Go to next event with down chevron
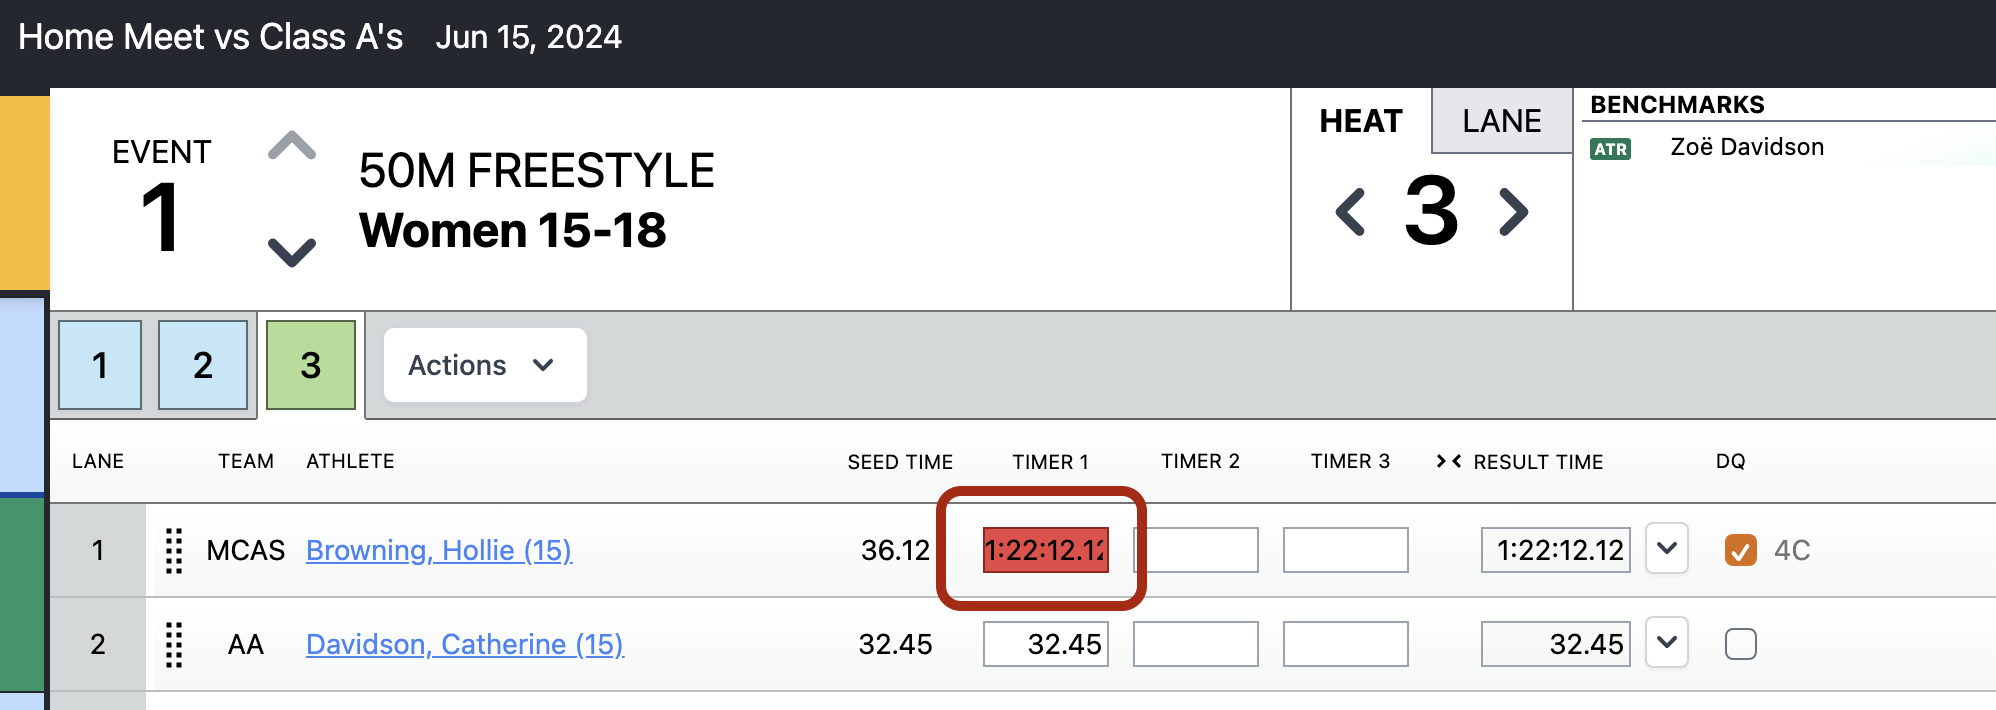This screenshot has width=1996, height=710. click(292, 251)
